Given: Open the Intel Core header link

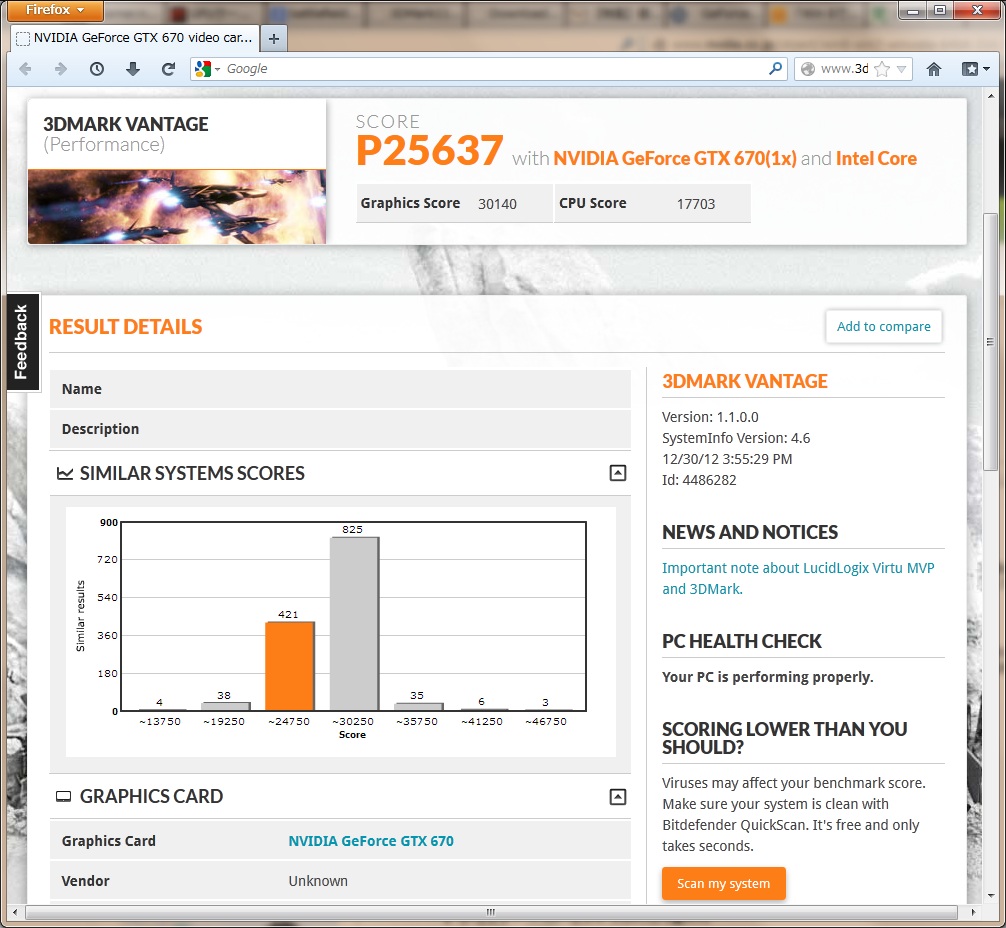Looking at the screenshot, I should coord(876,159).
